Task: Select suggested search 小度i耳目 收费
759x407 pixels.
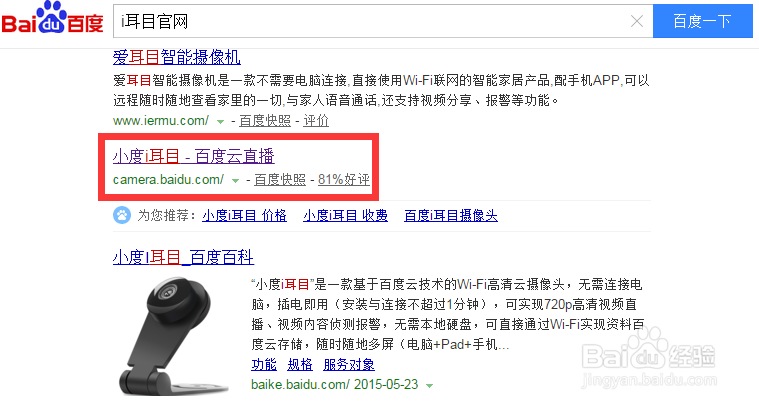Action: click(x=346, y=215)
